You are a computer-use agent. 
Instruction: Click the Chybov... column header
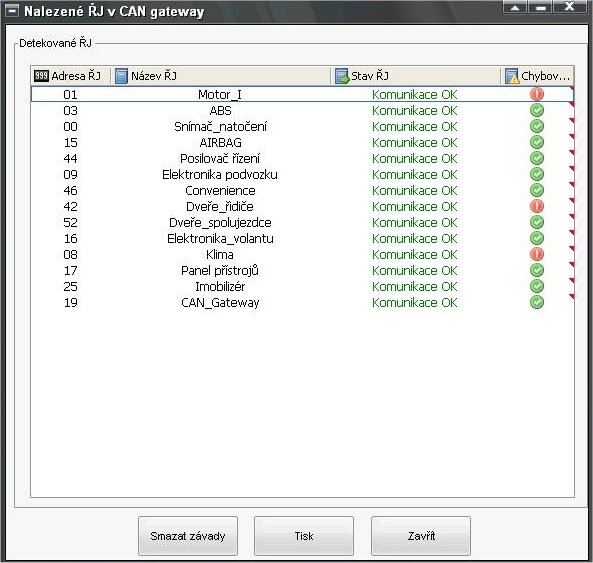pyautogui.click(x=538, y=76)
